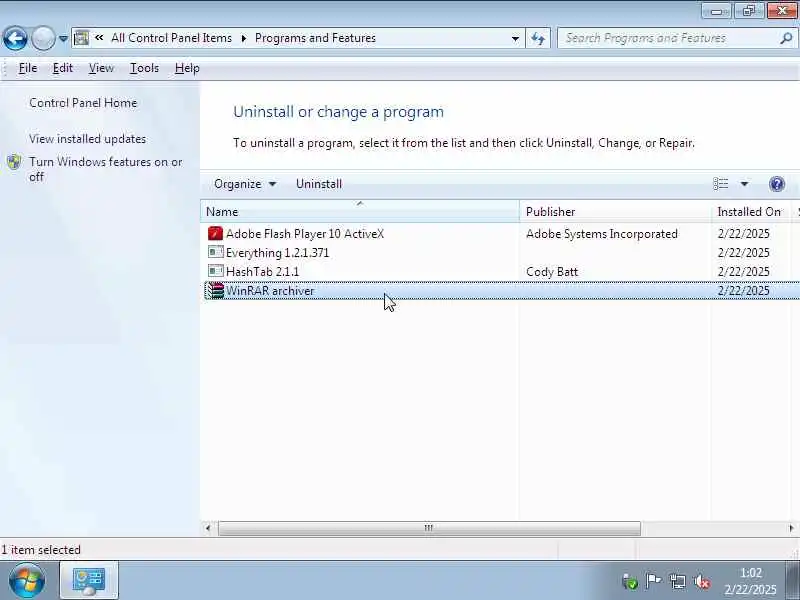Select the WinRAR archiver entry name
Image resolution: width=800 pixels, height=600 pixels.
270,291
